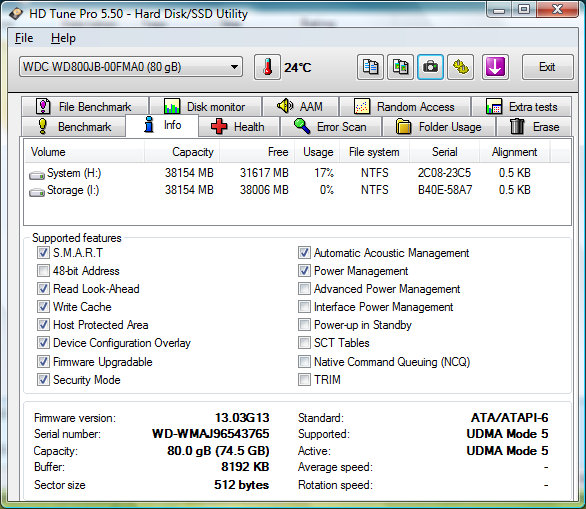
Task: Click the camera save screenshot icon
Action: [431, 67]
